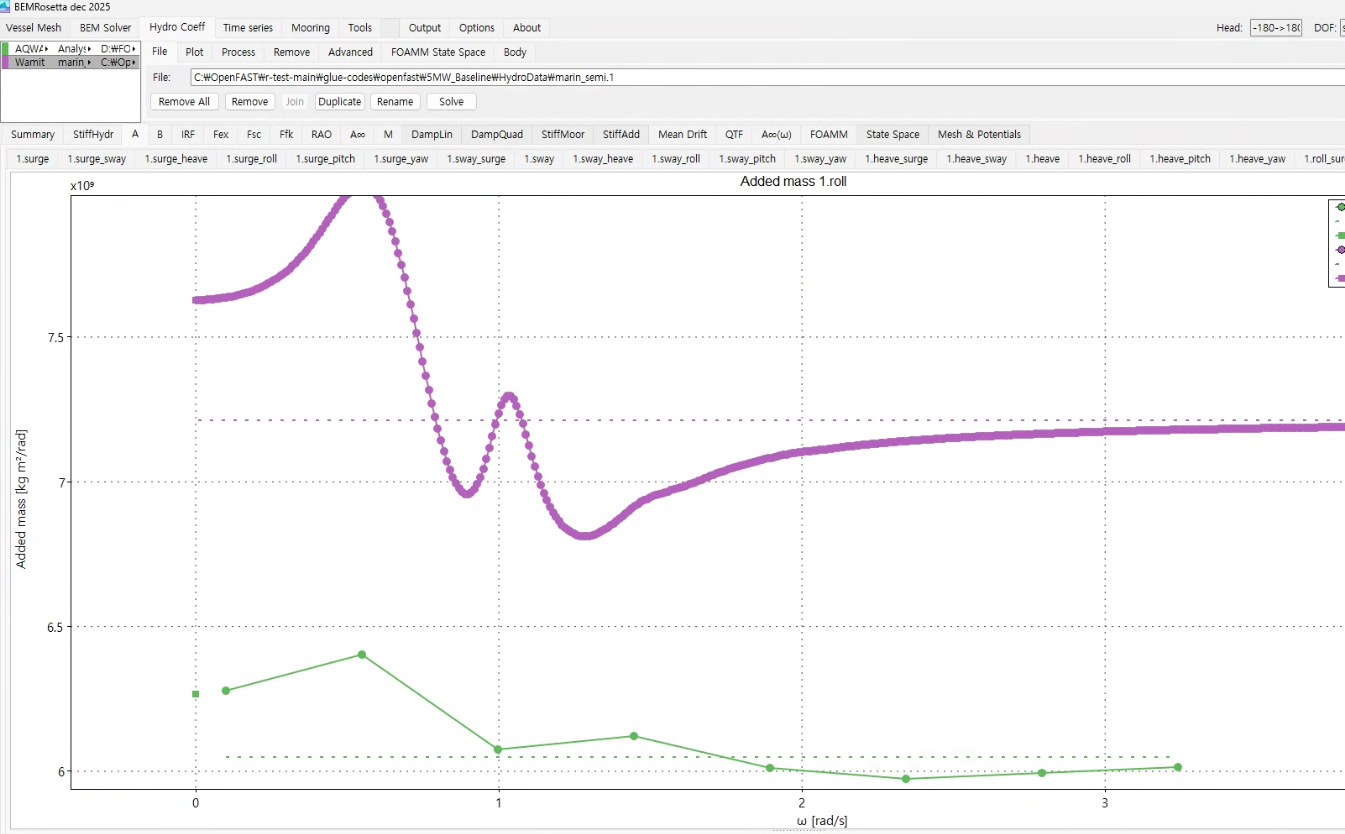Select the 1.surge DOF tab
The image size is (1345, 834).
(x=32, y=158)
